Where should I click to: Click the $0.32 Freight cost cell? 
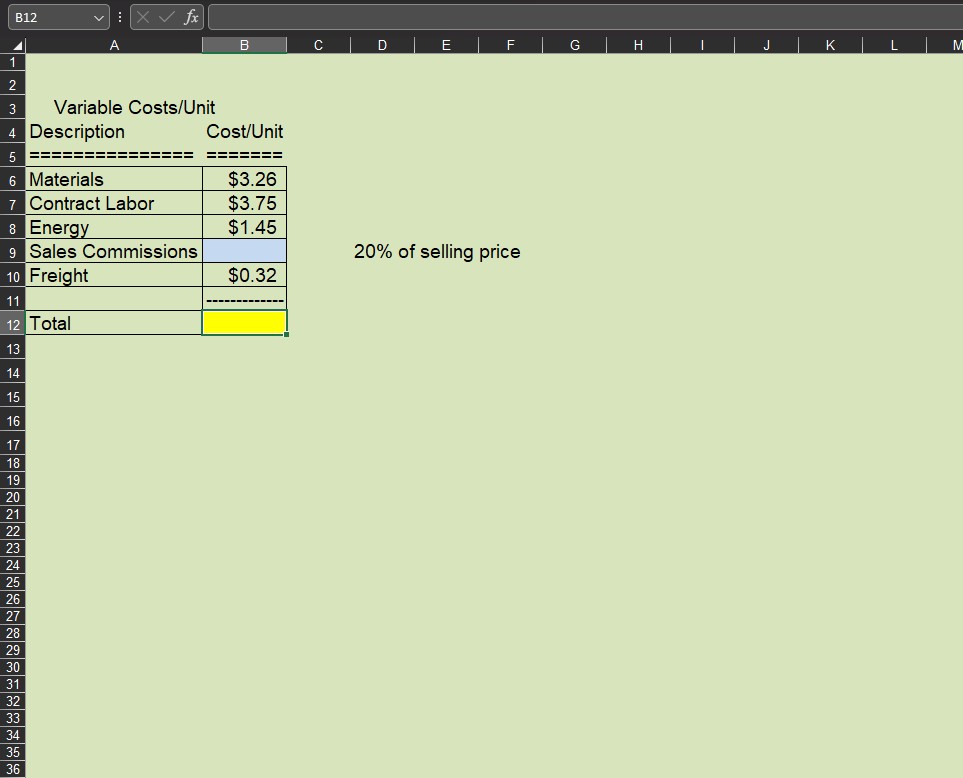pos(244,275)
